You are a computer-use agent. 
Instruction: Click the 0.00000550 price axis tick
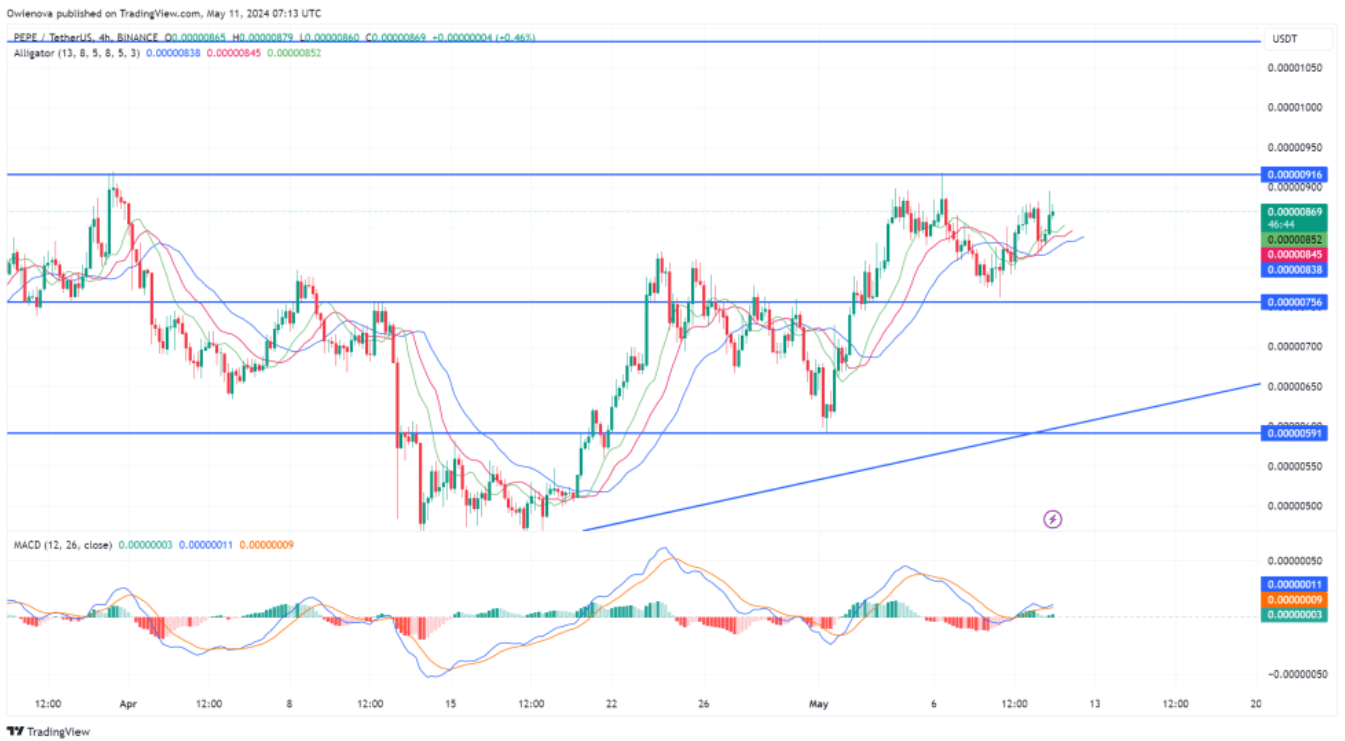1294,466
